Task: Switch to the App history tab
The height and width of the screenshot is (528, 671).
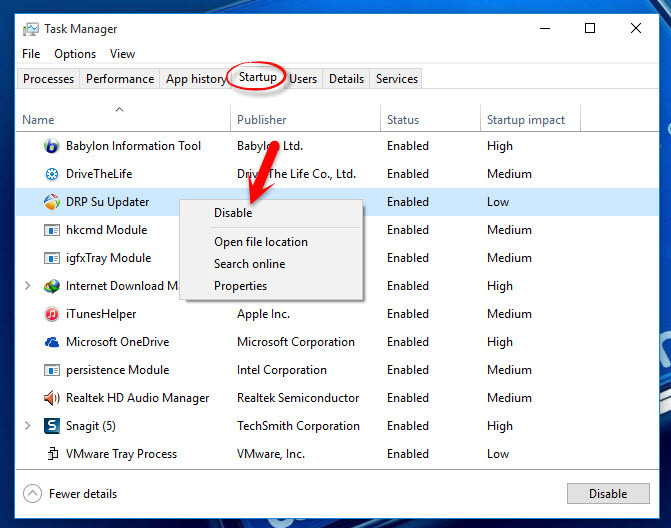Action: [x=195, y=79]
